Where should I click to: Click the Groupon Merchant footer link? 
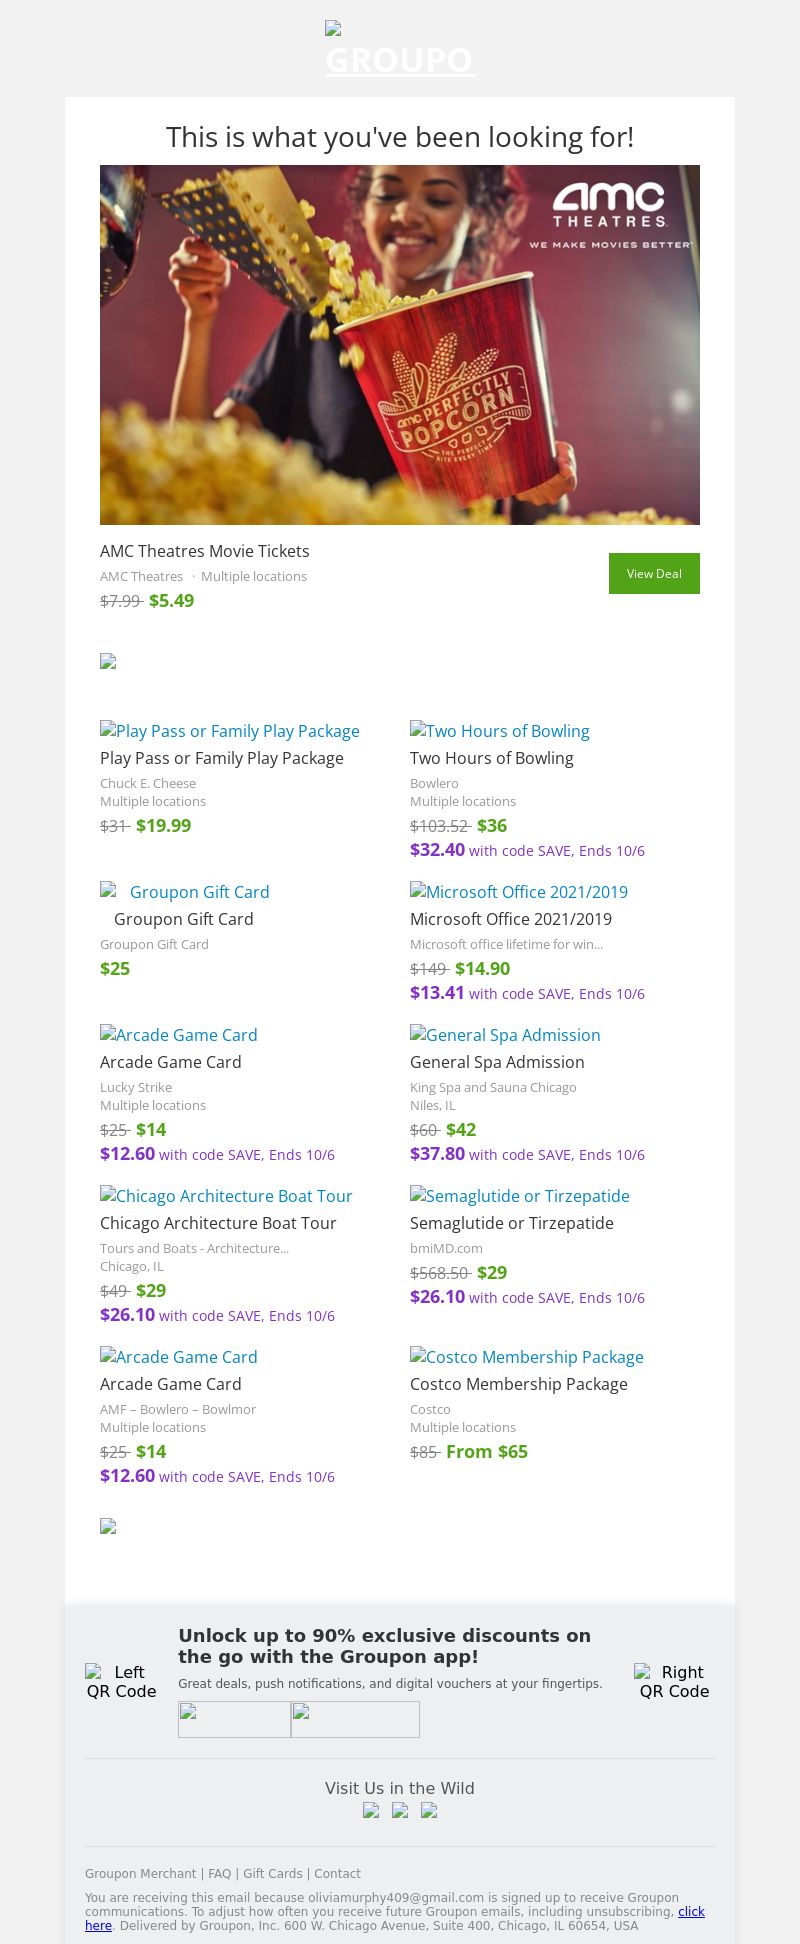click(141, 1874)
